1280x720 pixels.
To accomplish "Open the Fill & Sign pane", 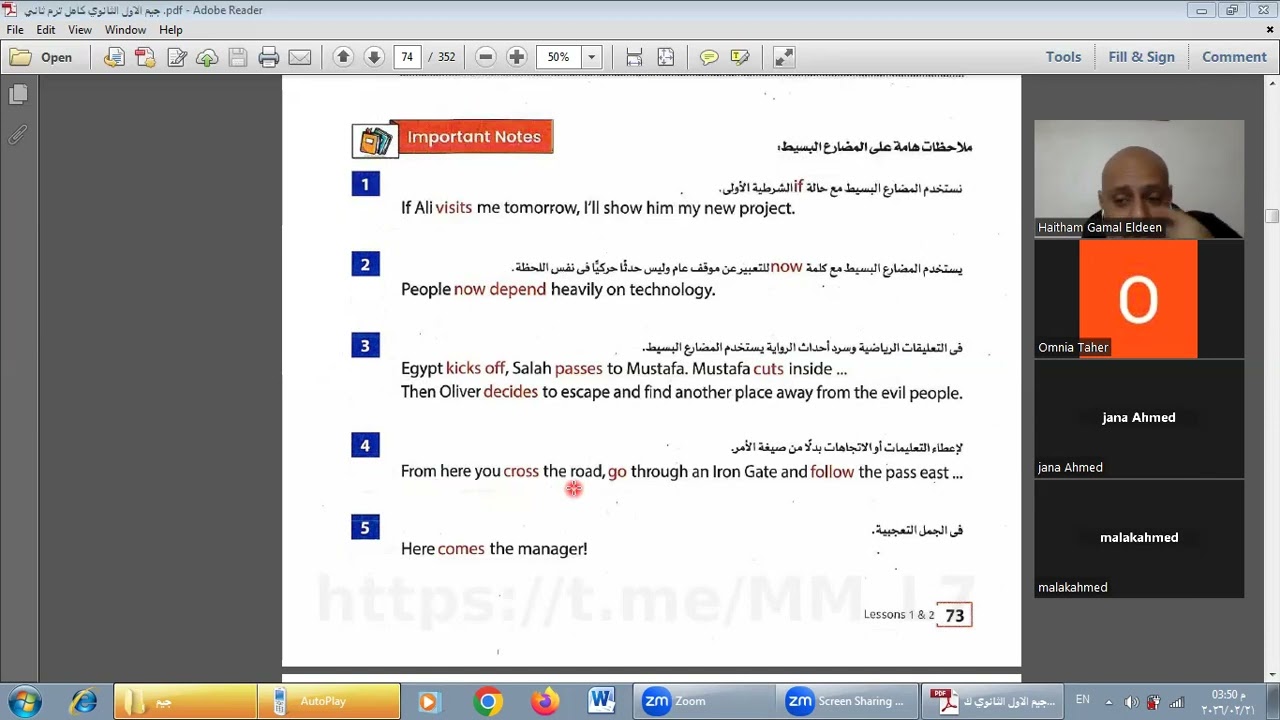I will pyautogui.click(x=1141, y=57).
